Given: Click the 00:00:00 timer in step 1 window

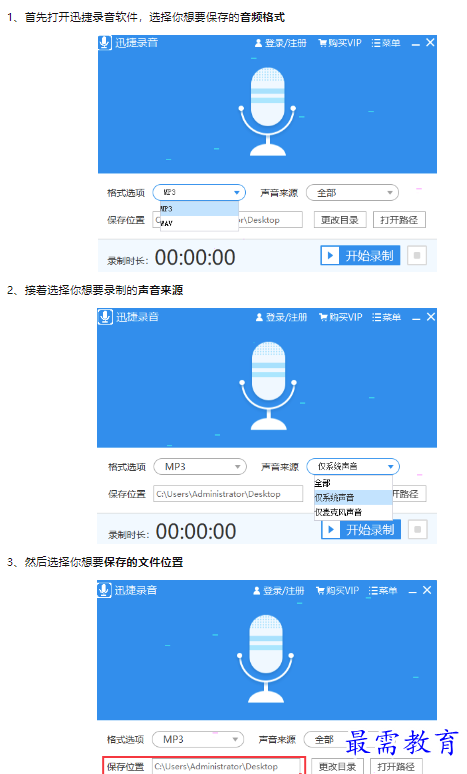Looking at the screenshot, I should point(195,258).
